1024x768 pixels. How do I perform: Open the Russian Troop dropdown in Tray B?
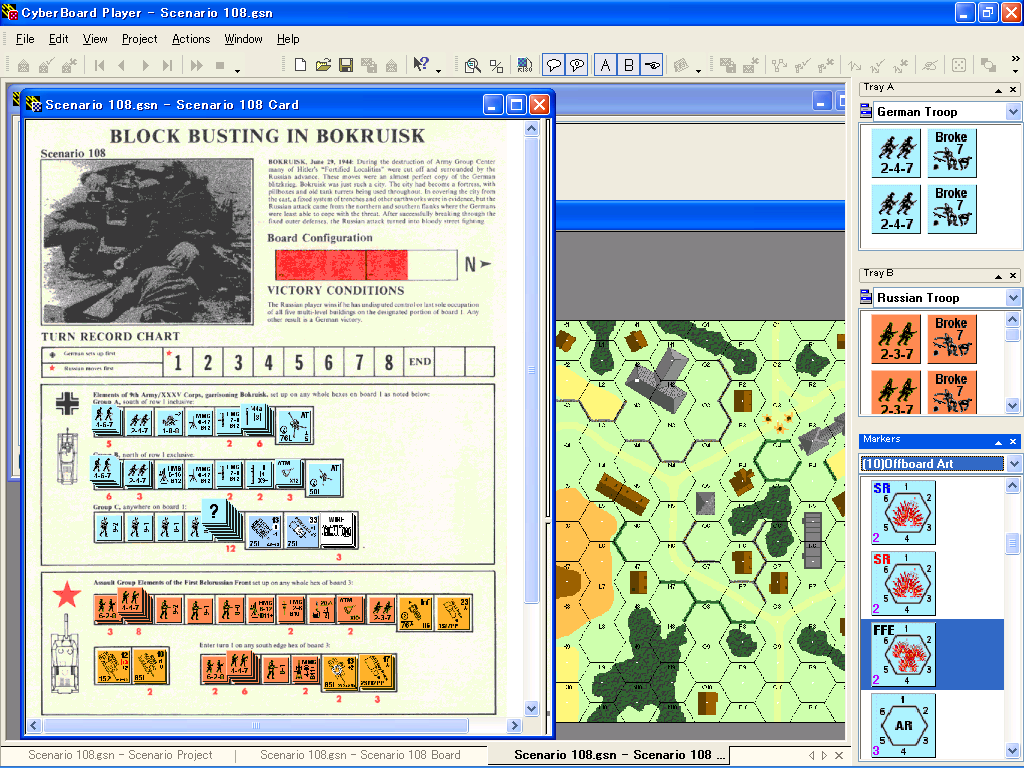(x=1013, y=298)
